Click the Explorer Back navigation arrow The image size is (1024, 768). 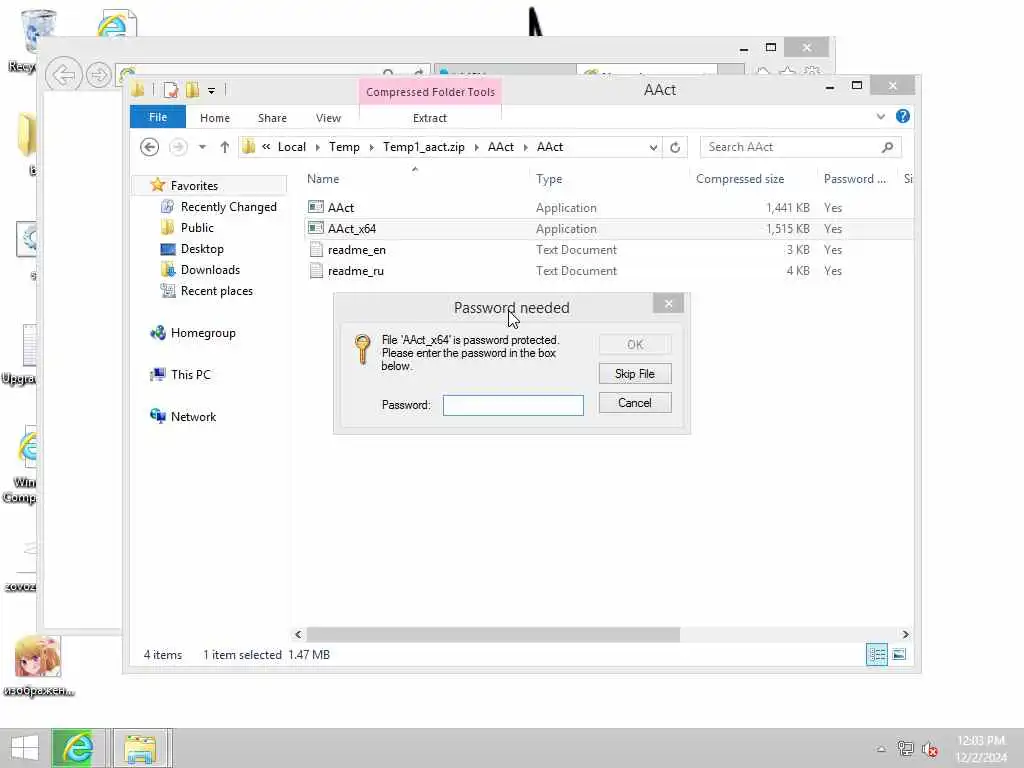[x=150, y=147]
